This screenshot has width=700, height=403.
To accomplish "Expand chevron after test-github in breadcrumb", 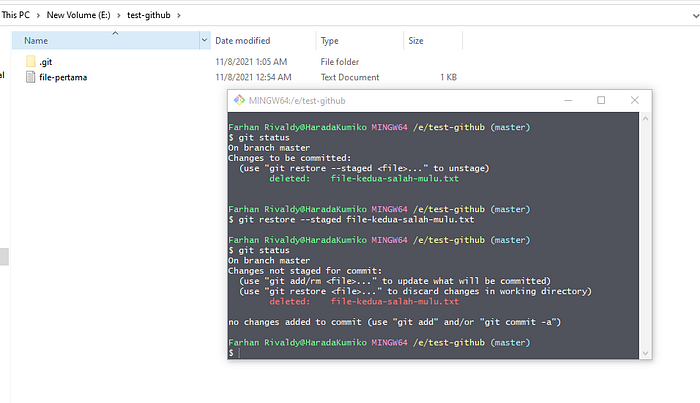I will coord(179,16).
